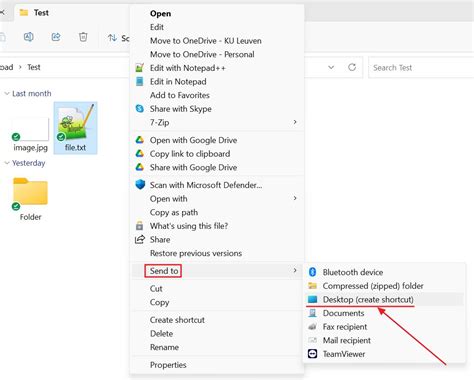Click the Search Test input field
Screen dimensions: 474x380
pos(421,68)
